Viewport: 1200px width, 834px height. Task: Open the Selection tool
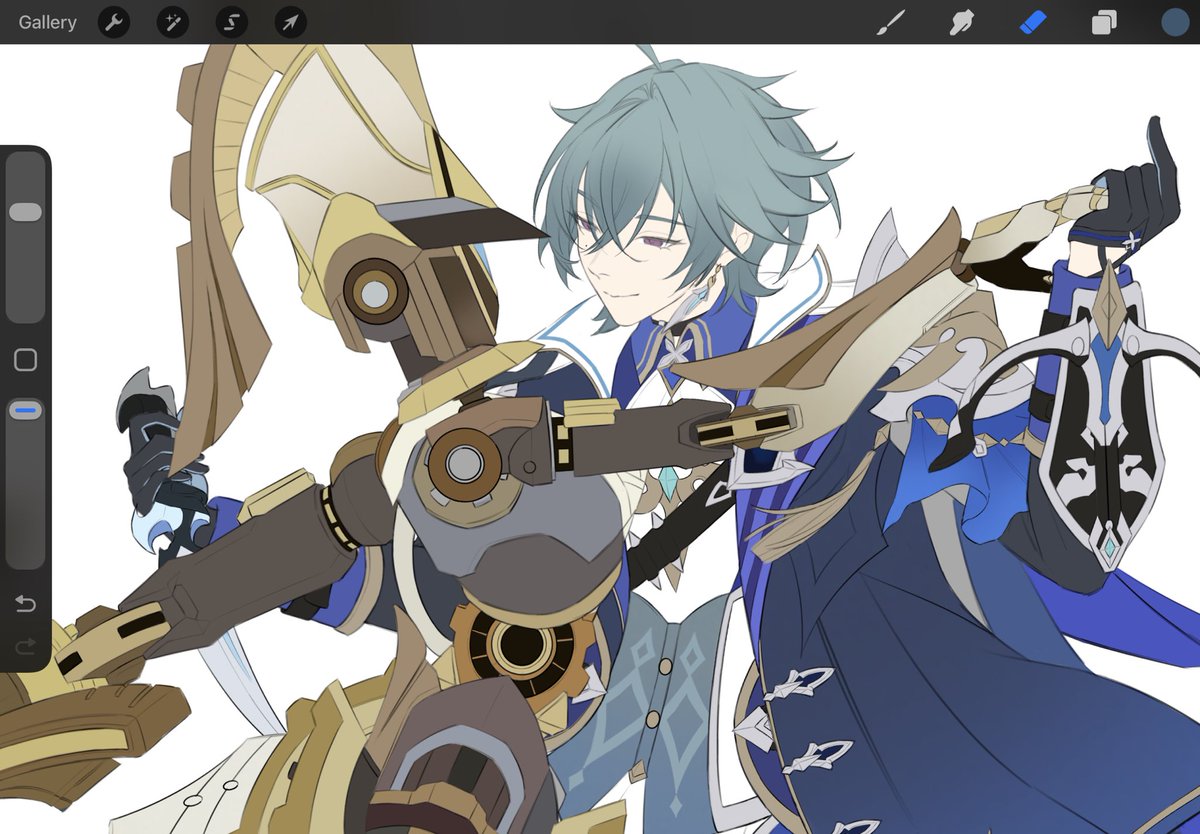pyautogui.click(x=232, y=22)
